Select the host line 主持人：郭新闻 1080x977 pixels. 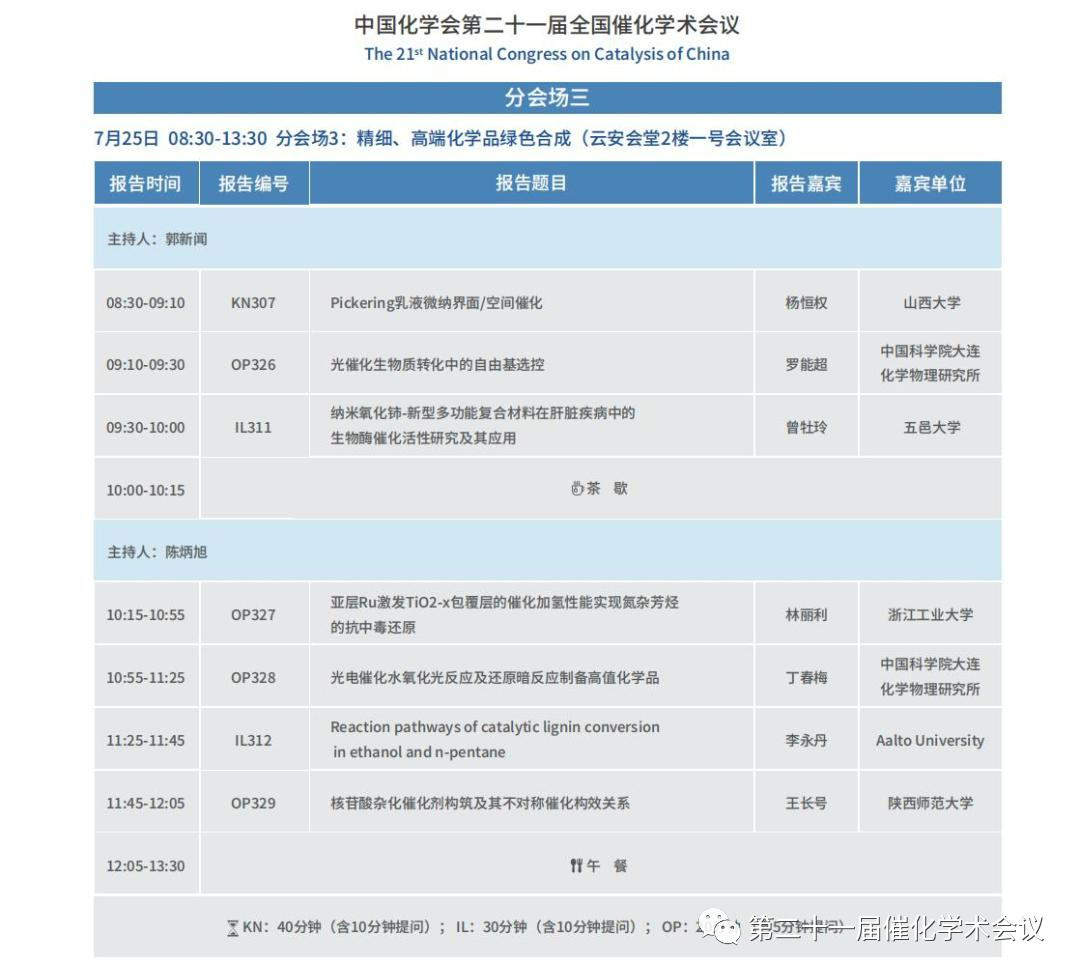coord(157,239)
